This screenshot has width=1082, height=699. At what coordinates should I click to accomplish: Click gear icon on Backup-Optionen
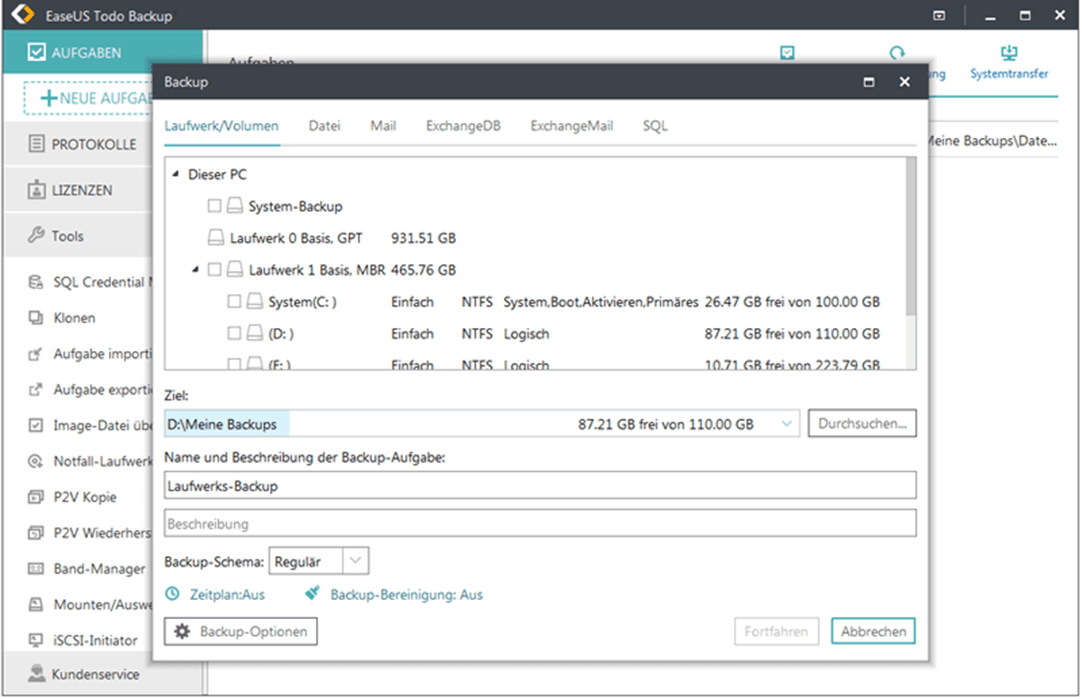pos(181,631)
